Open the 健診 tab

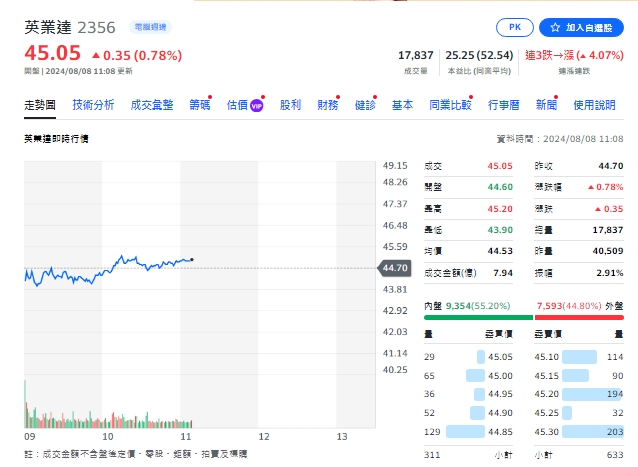[x=365, y=105]
